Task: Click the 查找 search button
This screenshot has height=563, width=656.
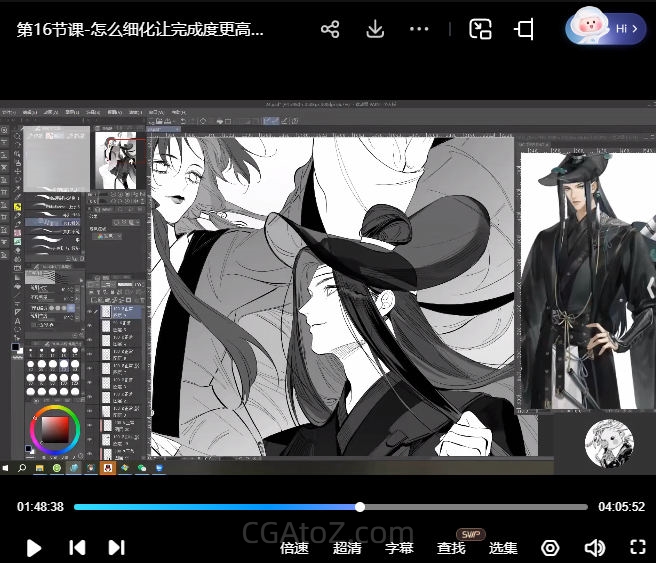Action: click(451, 548)
